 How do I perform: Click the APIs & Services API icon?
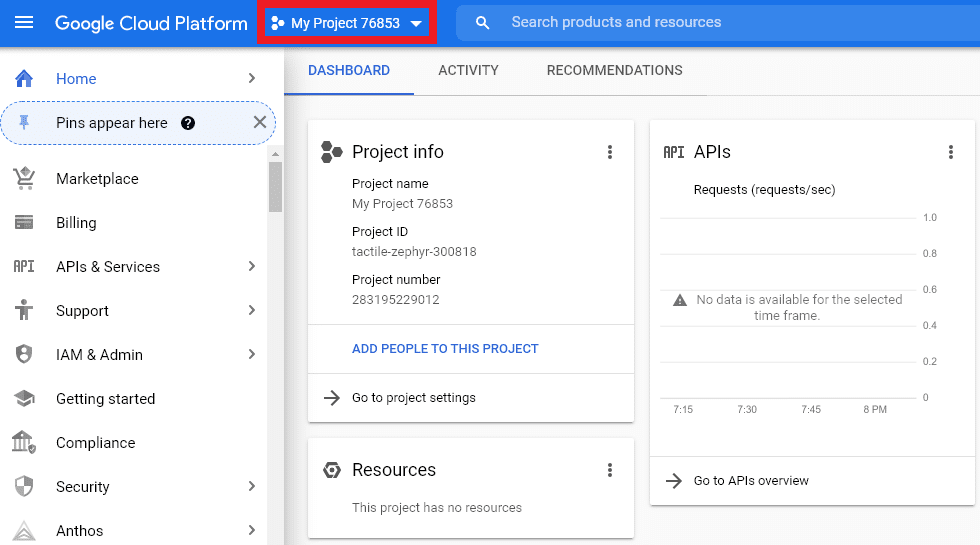pyautogui.click(x=24, y=267)
